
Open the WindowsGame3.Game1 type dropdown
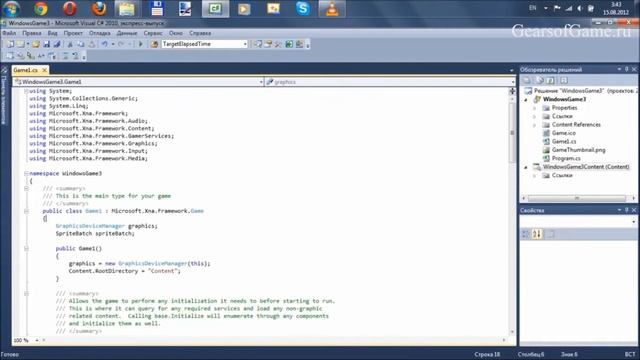point(261,82)
